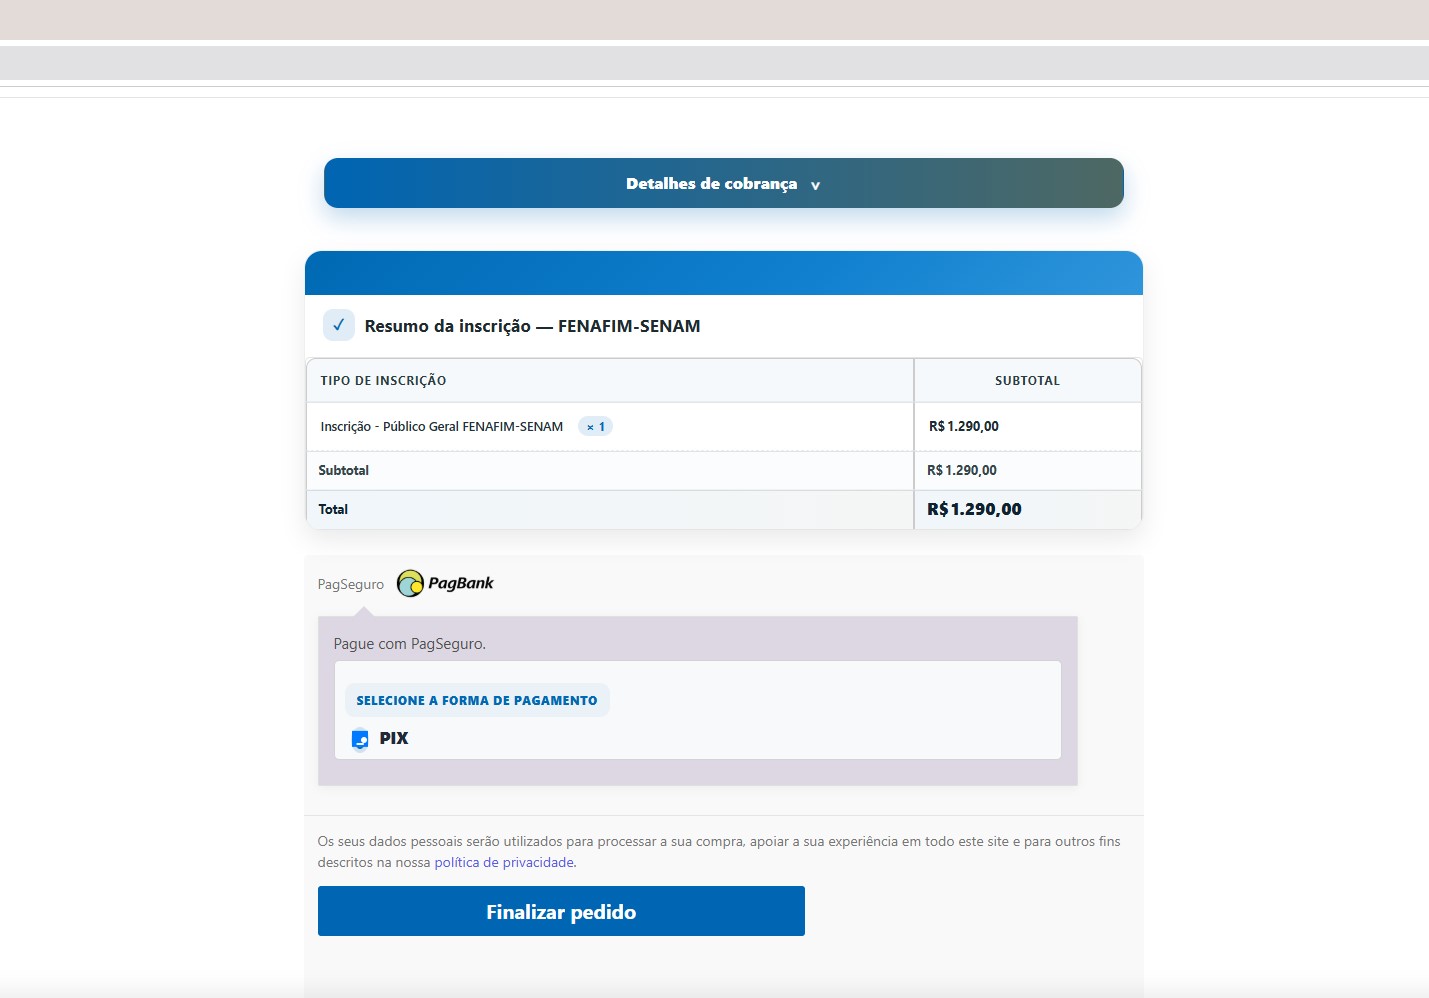Click the TIPO DE INSCRIÇÃO column header
This screenshot has height=998, width=1429.
(383, 380)
